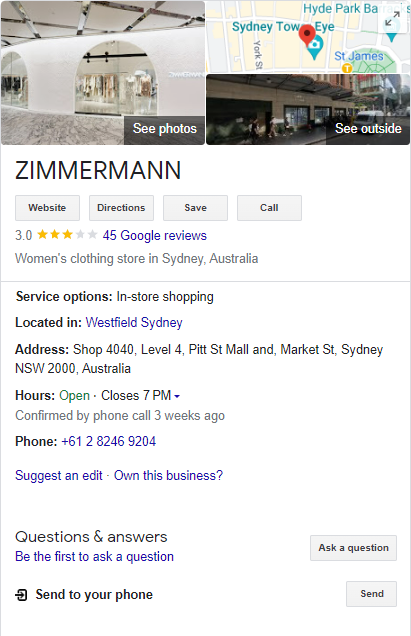Image resolution: width=411 pixels, height=636 pixels.
Task: Open 45 Google reviews
Action: pyautogui.click(x=155, y=235)
